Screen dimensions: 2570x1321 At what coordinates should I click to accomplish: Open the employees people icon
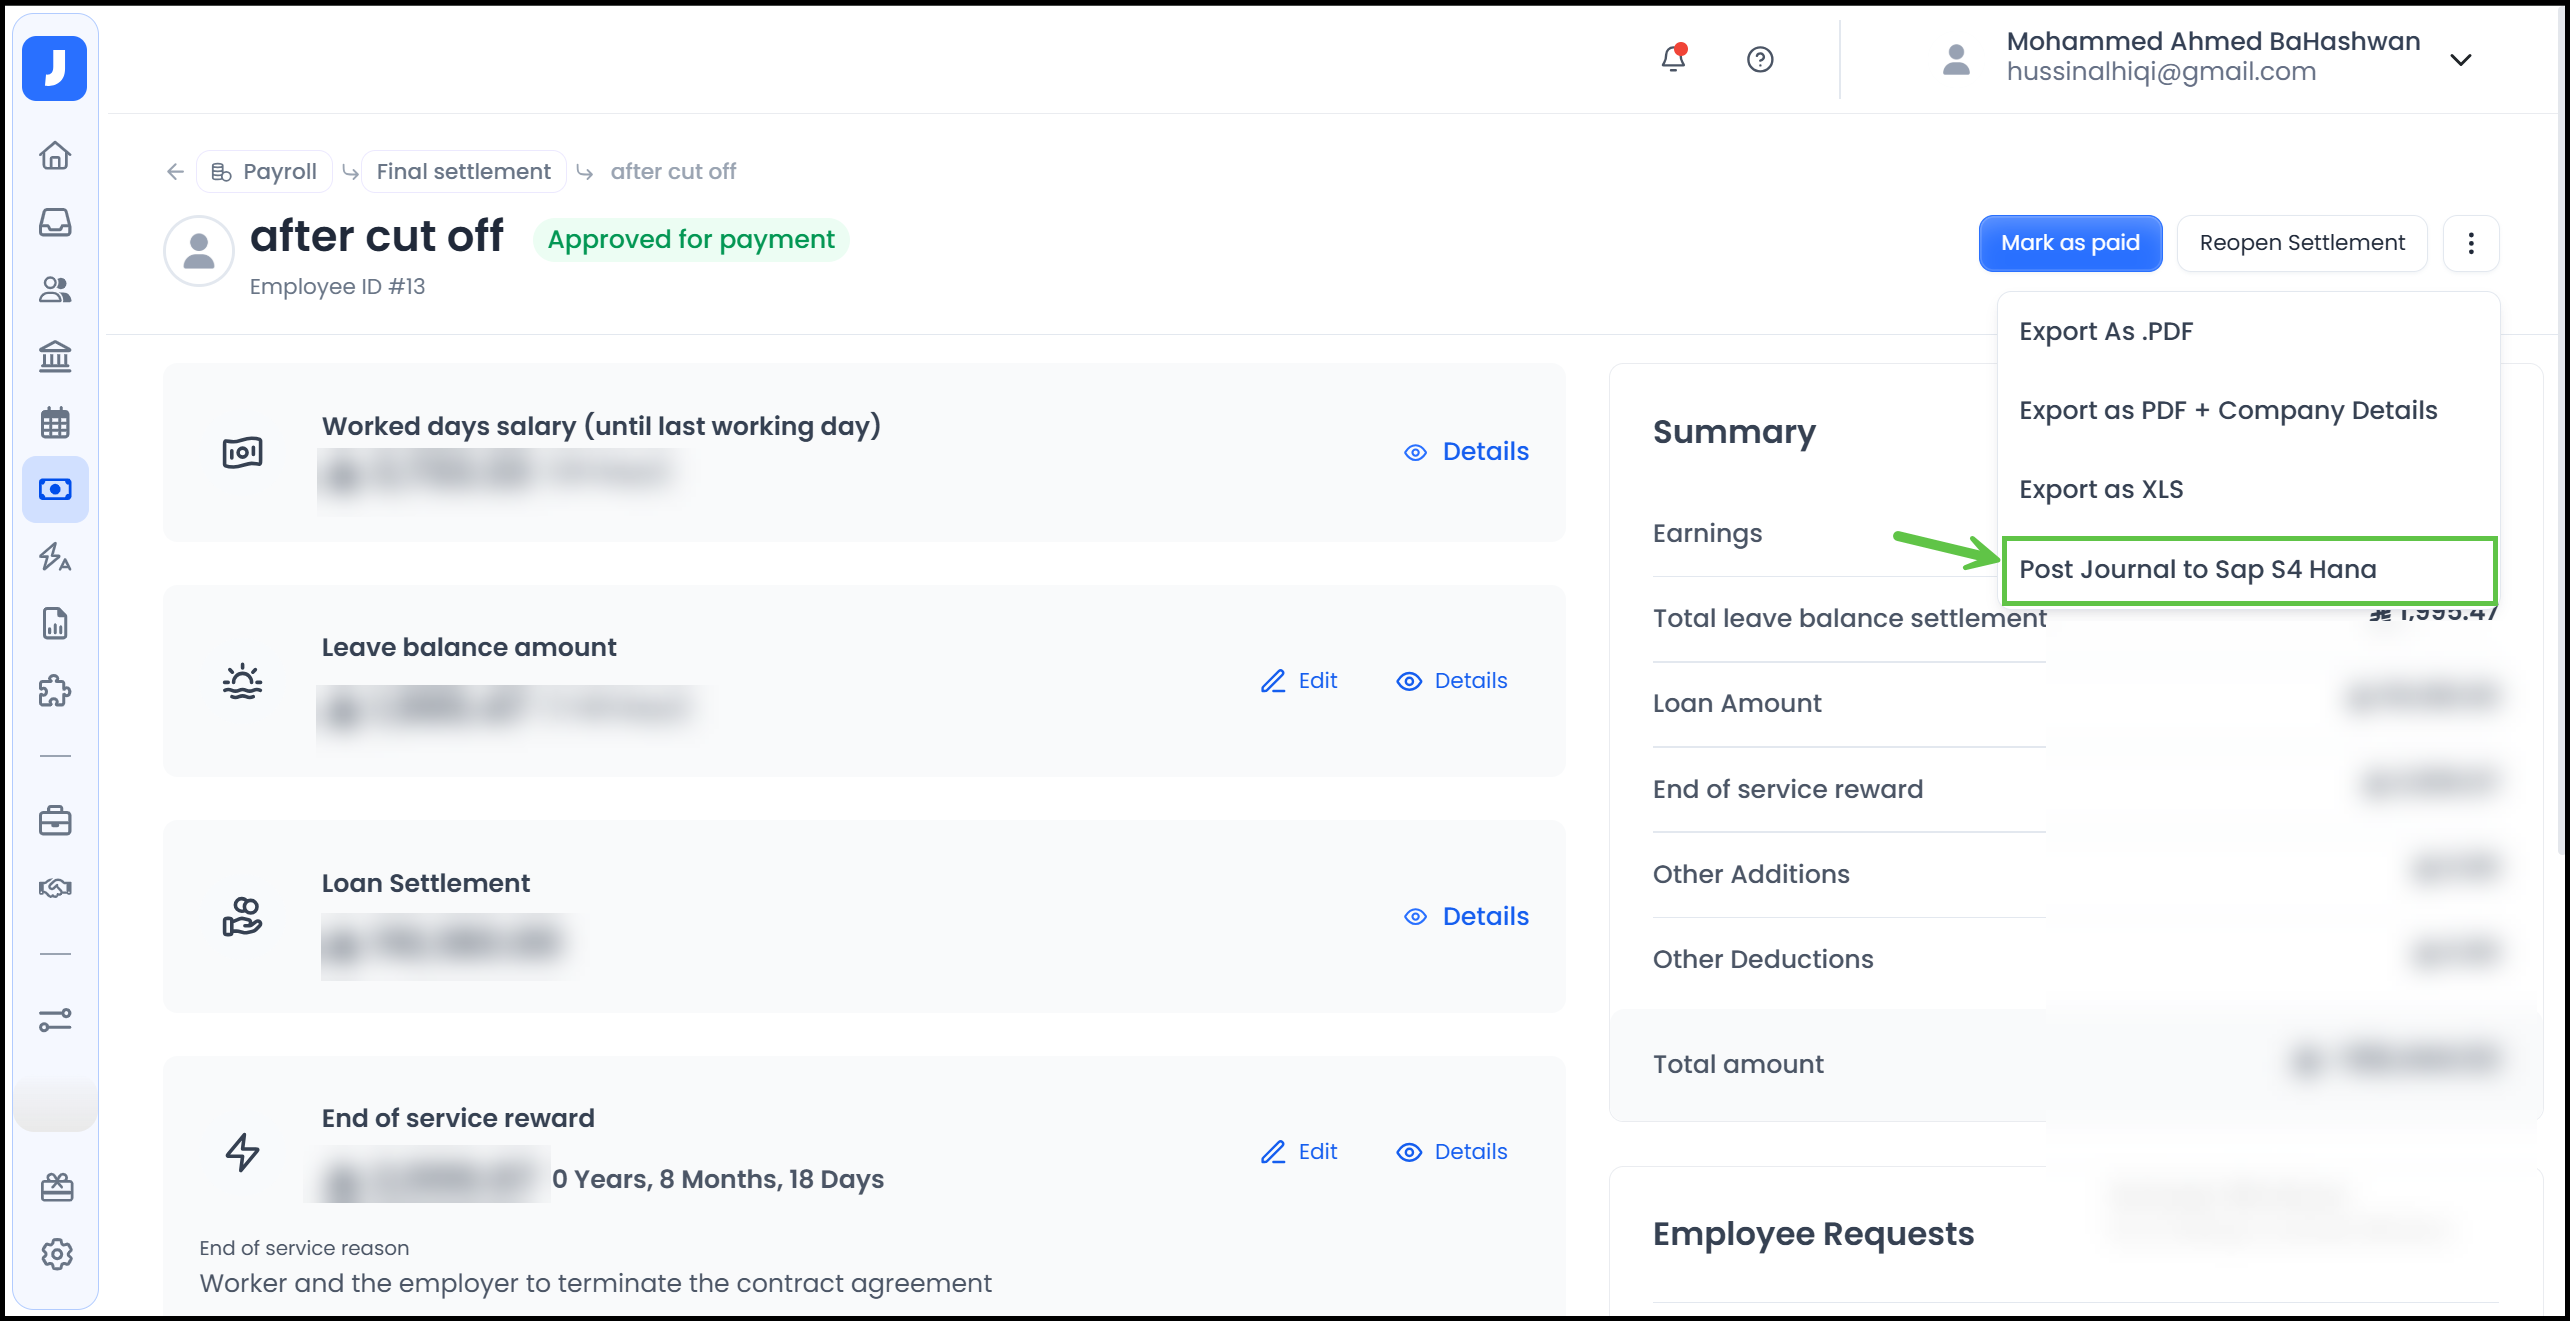[x=55, y=289]
